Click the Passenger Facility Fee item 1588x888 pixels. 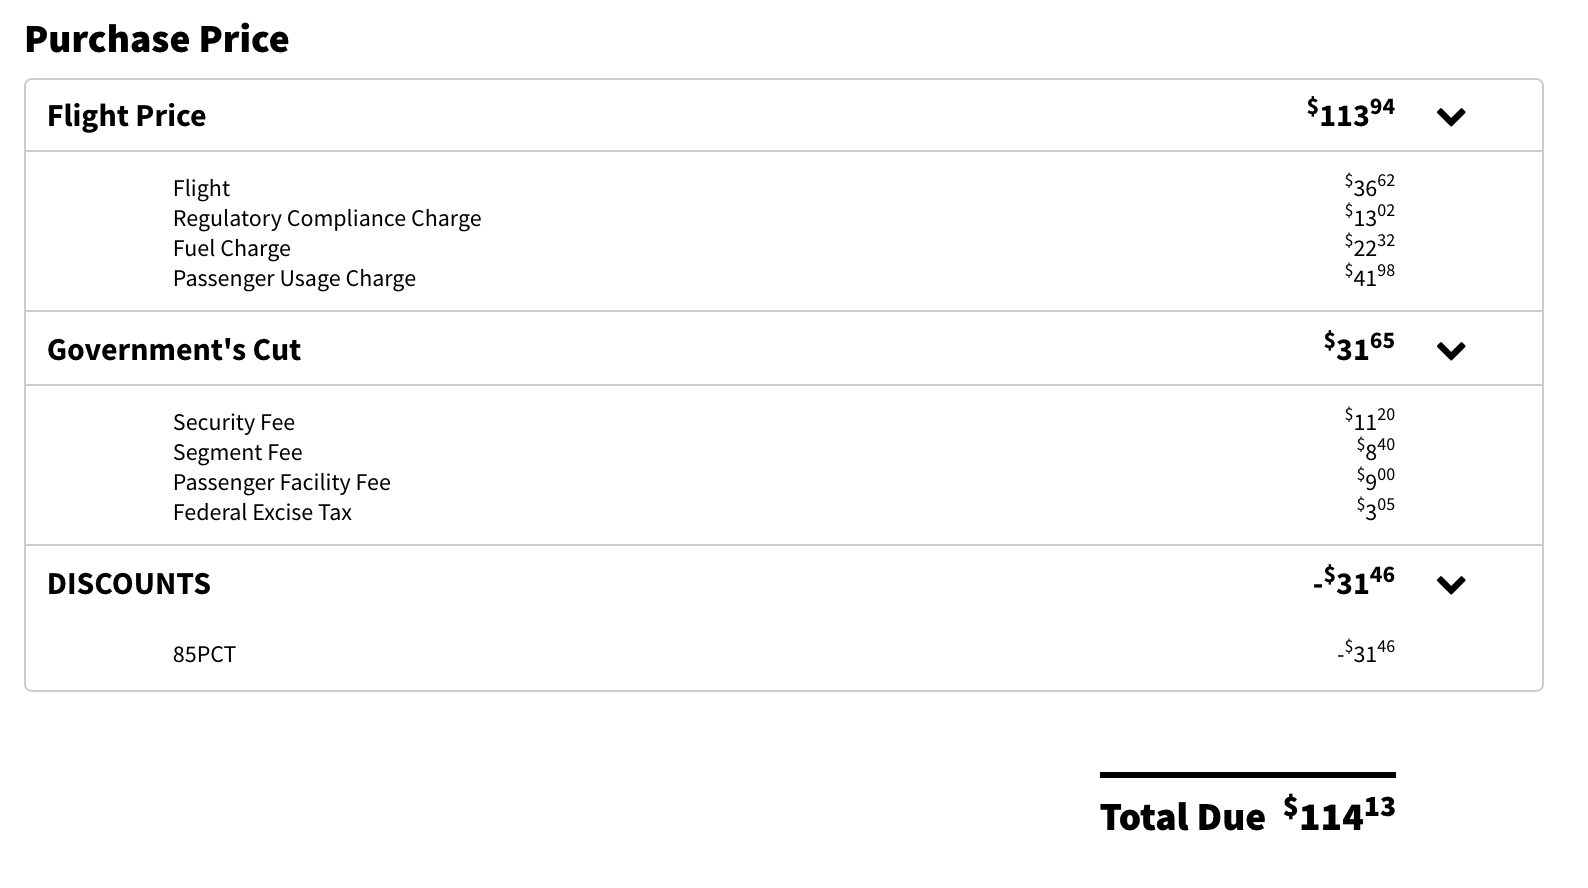[283, 482]
